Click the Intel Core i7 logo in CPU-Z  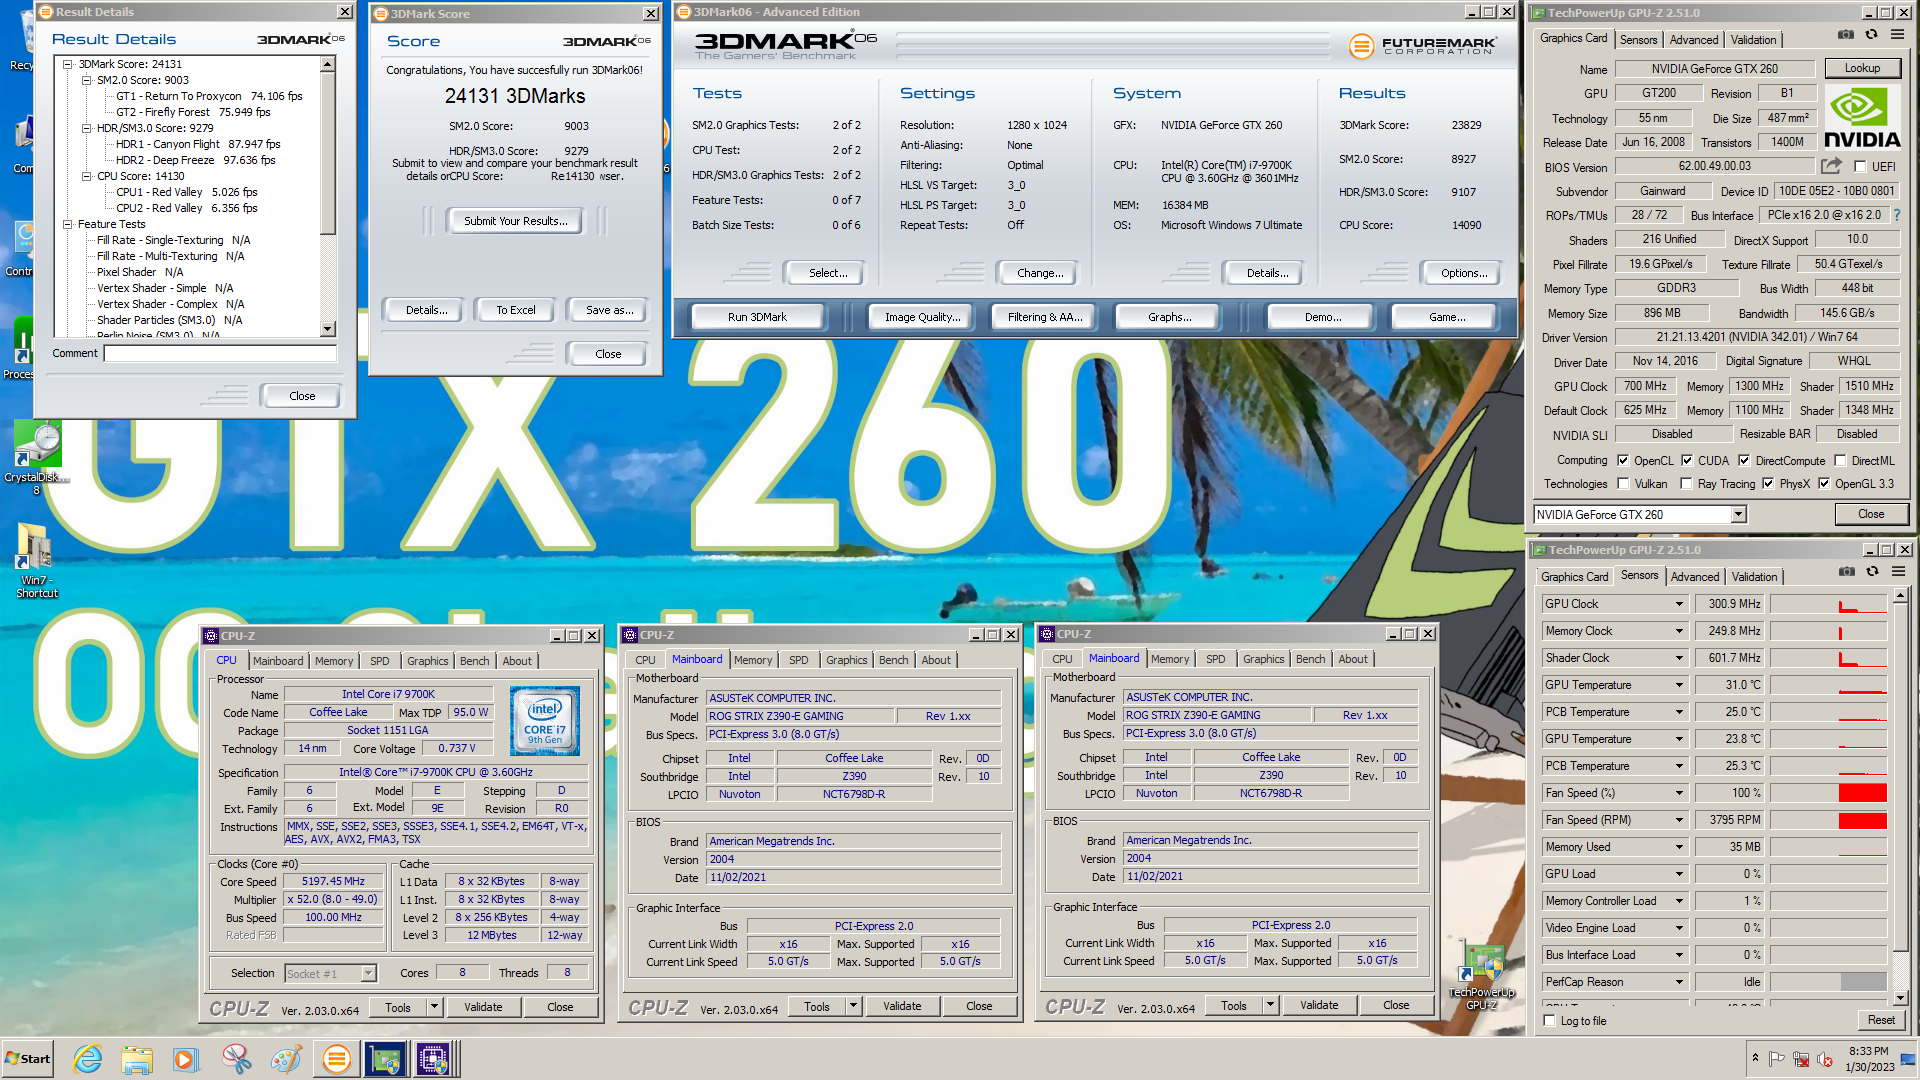click(545, 720)
